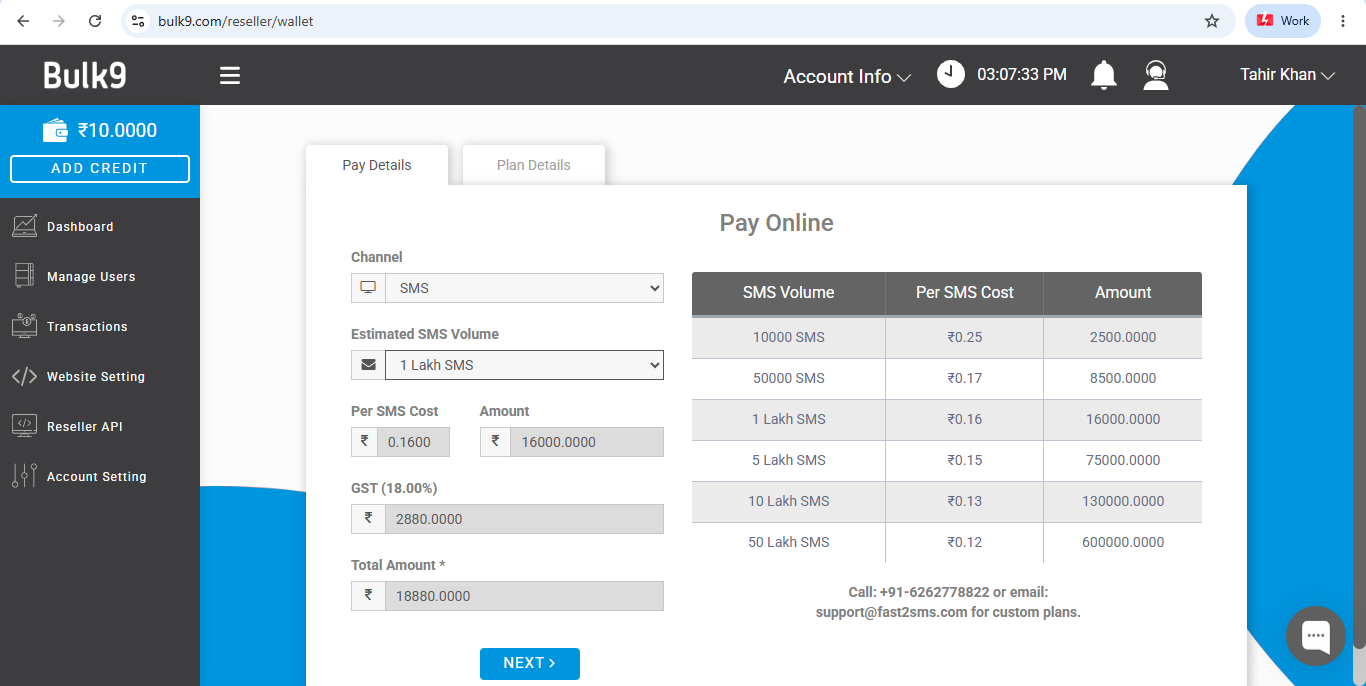Click the envelope icon beside SMS volume
This screenshot has height=686, width=1366.
tap(368, 365)
